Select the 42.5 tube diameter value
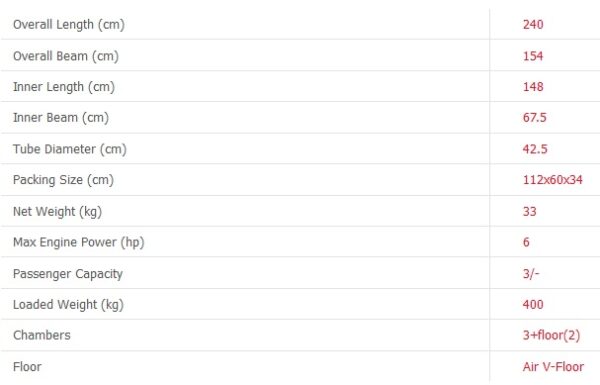 click(x=535, y=149)
